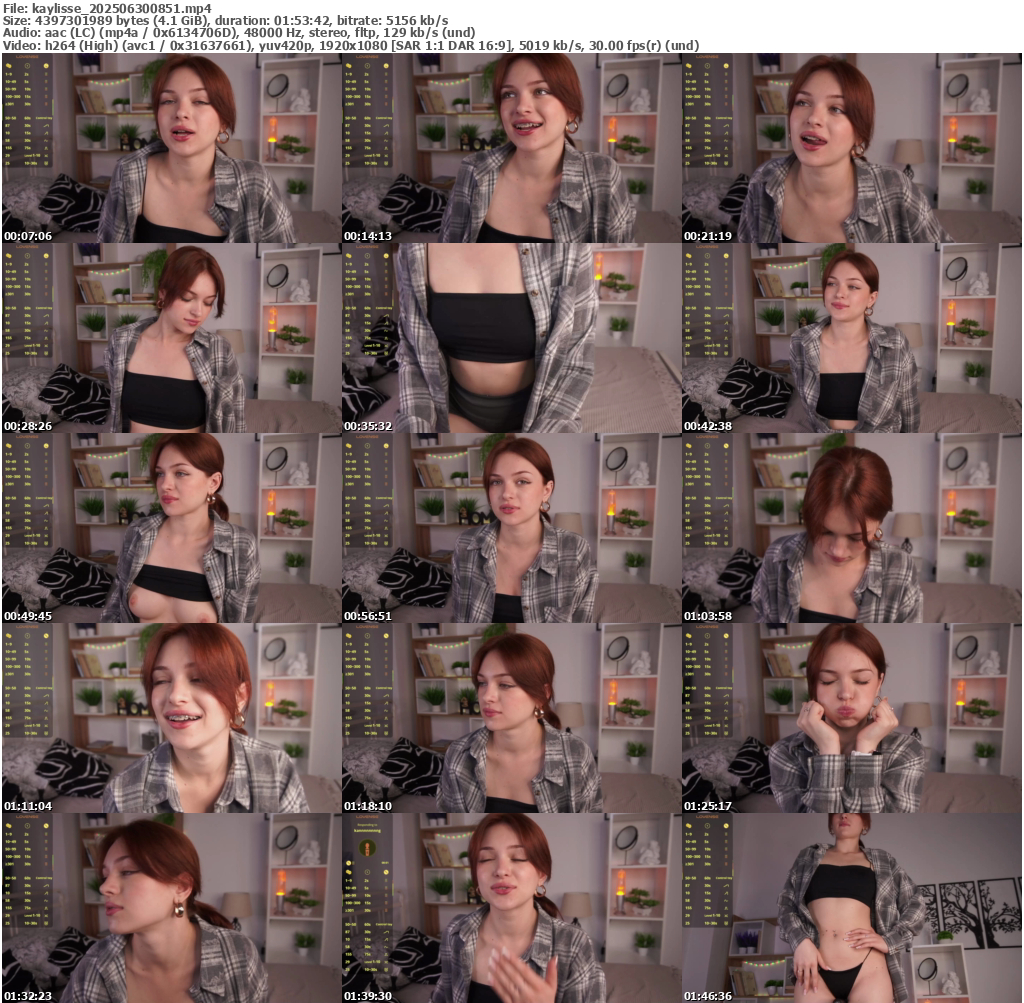Open the frame thumbnail stamped 01:11:04
Viewport: 1024px width, 1003px height.
171,718
